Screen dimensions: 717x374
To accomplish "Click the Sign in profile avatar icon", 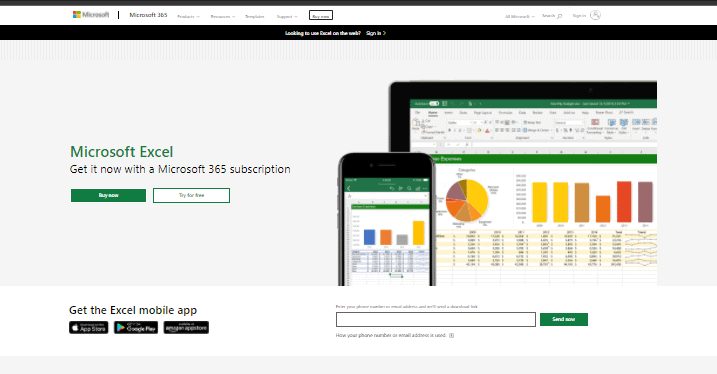I will pos(595,15).
